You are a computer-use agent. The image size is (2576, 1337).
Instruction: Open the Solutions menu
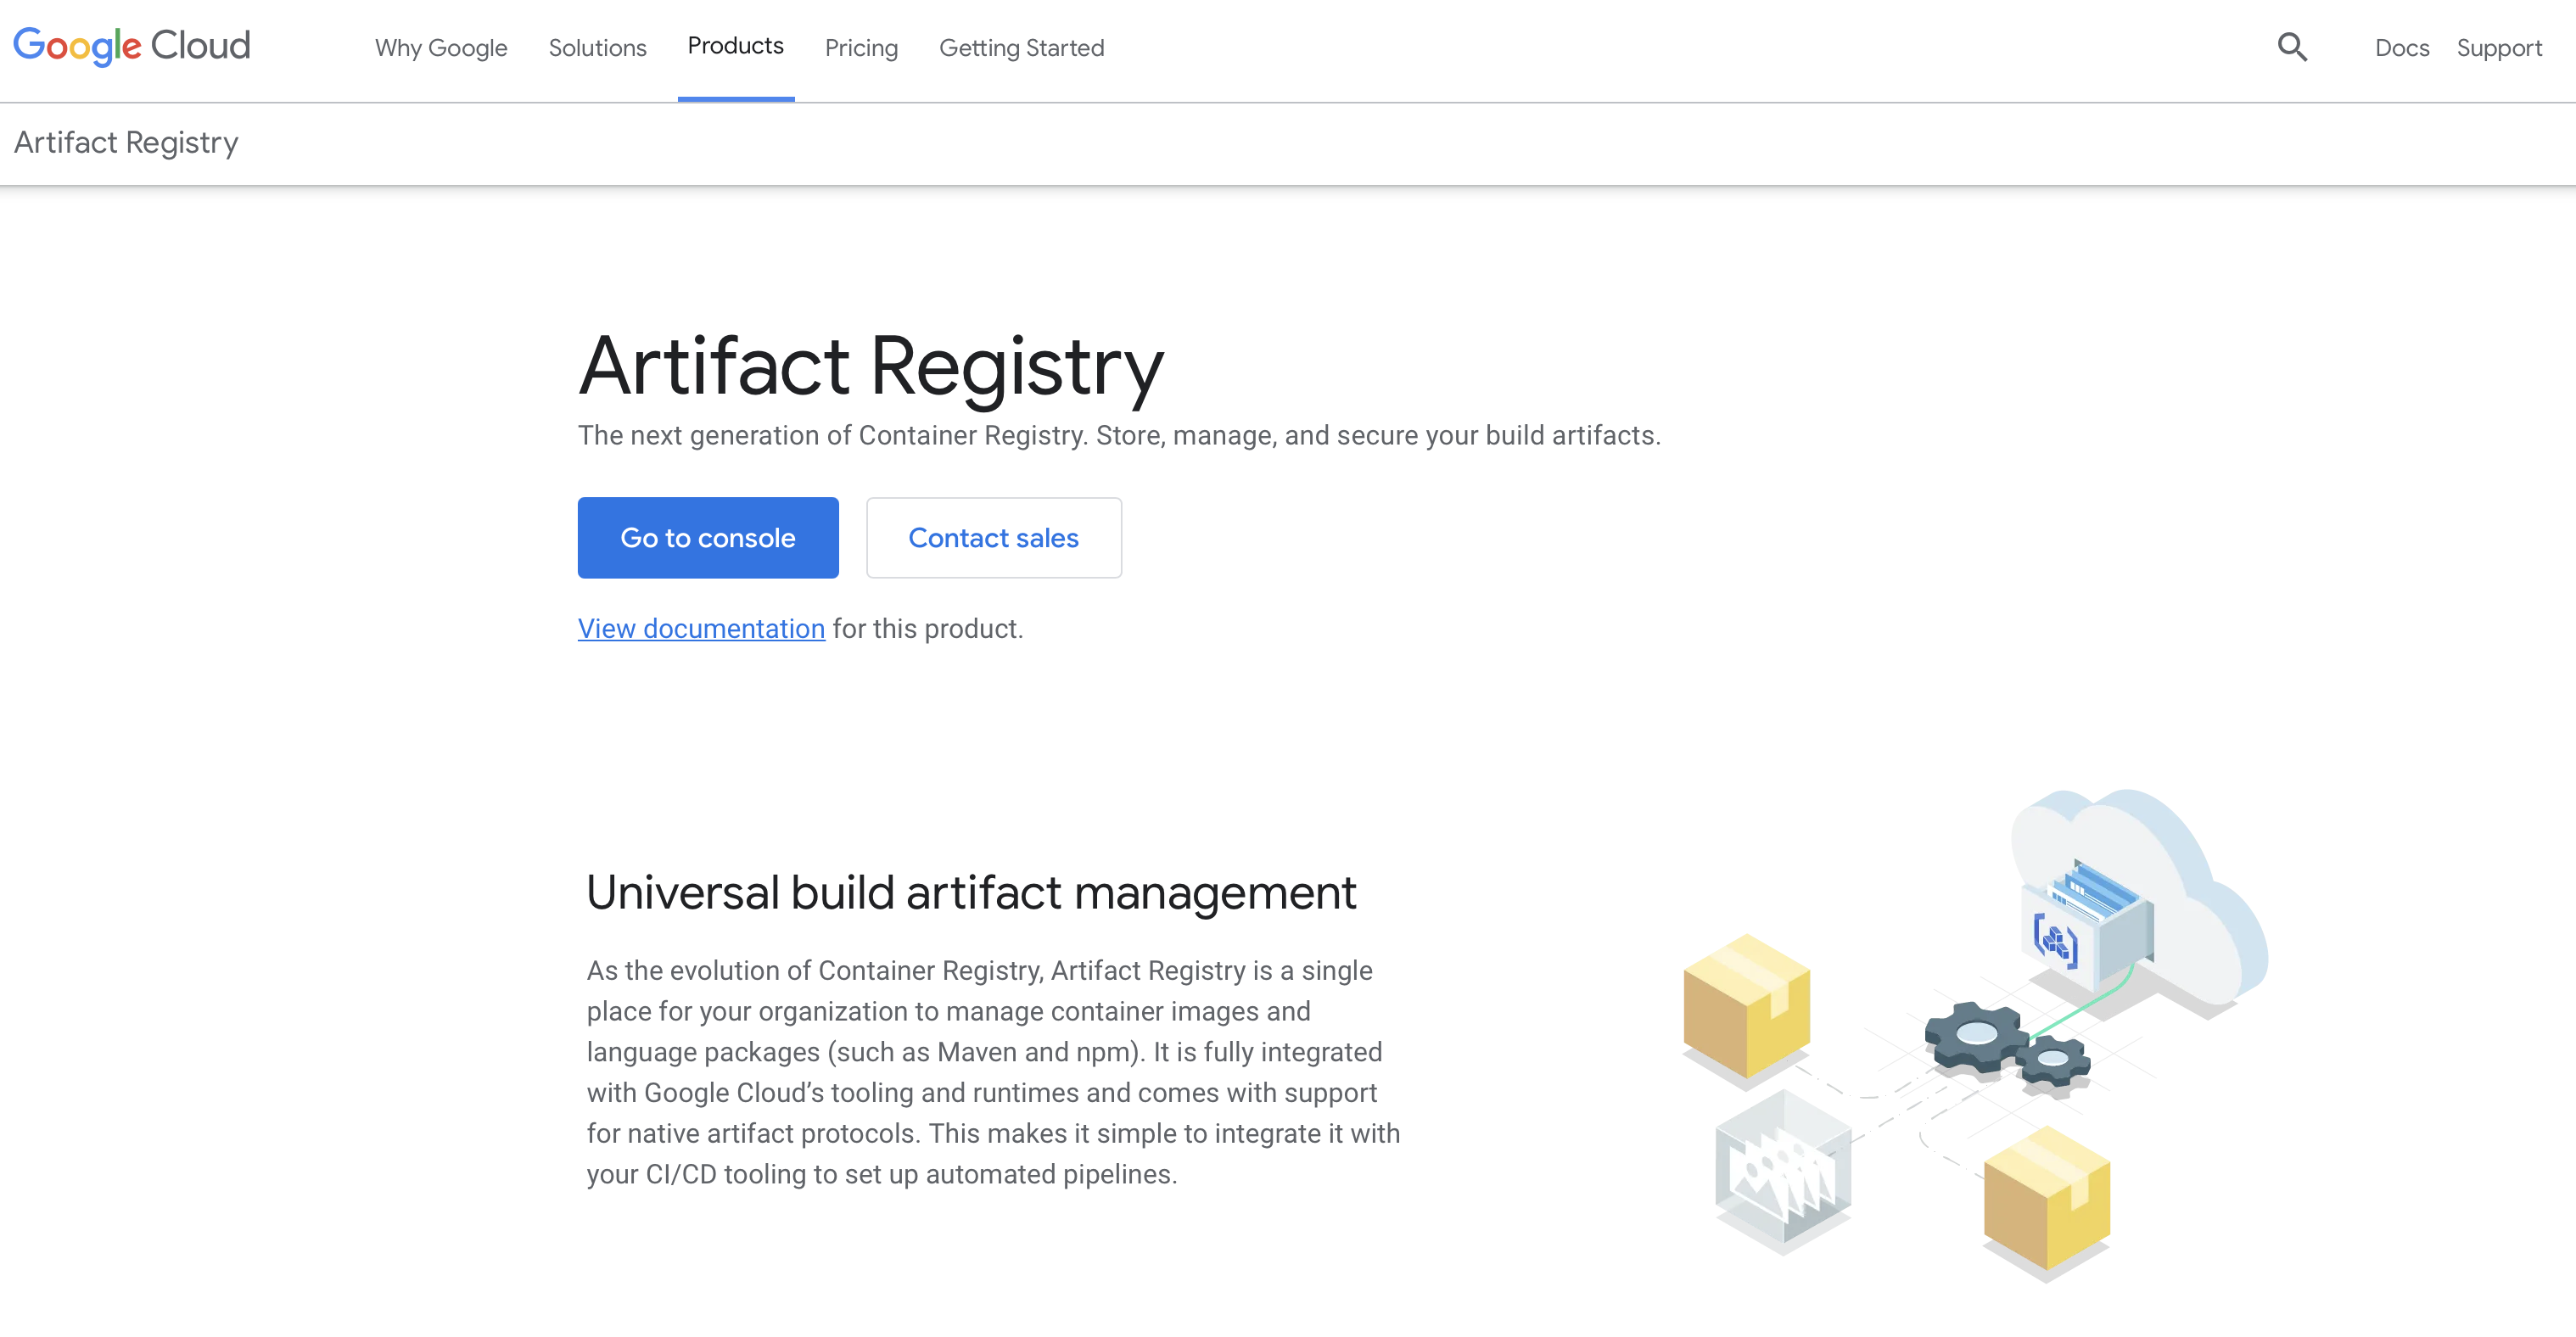coord(597,48)
